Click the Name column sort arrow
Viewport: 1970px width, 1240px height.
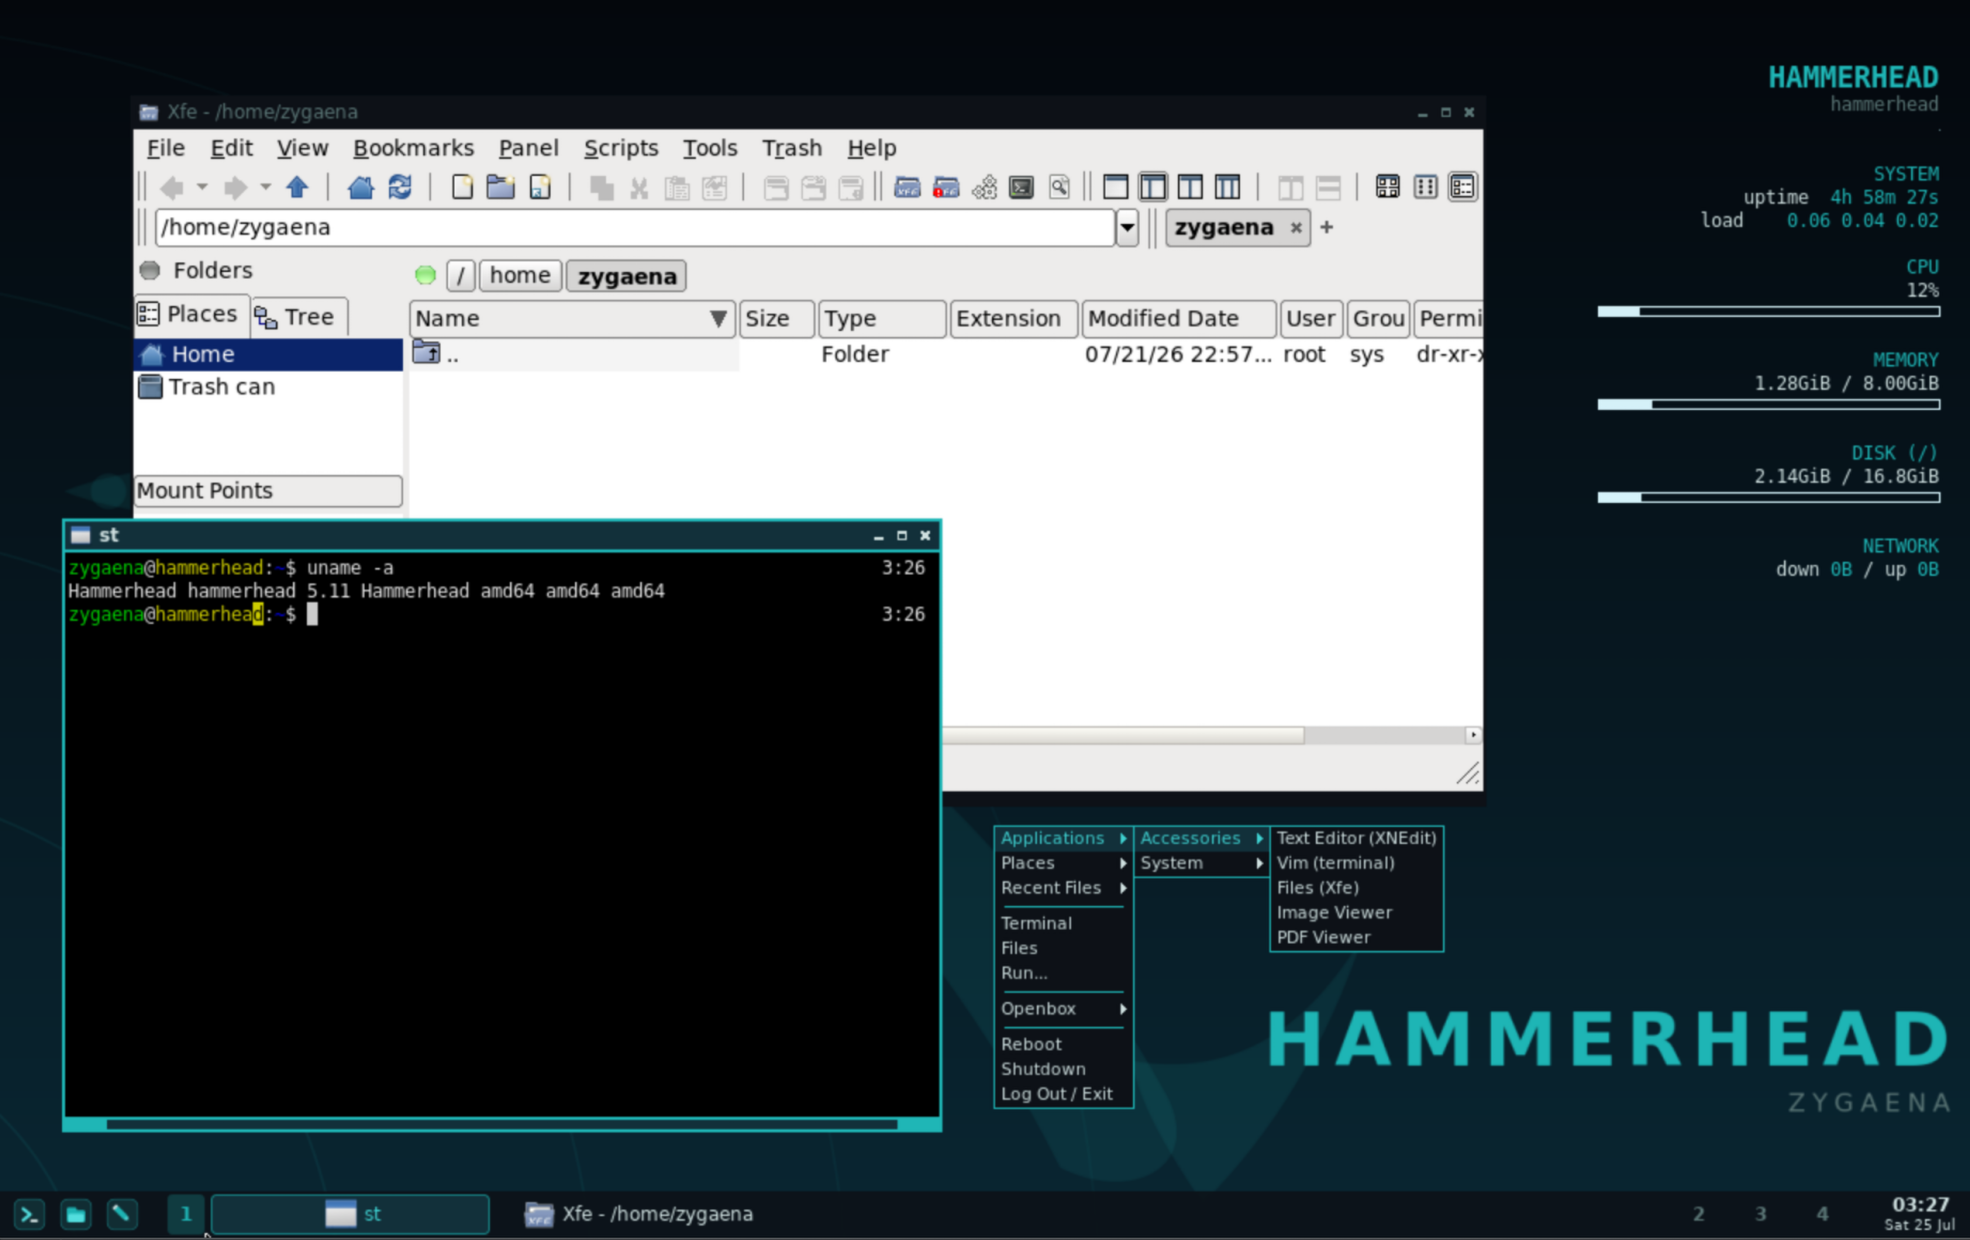click(x=718, y=318)
